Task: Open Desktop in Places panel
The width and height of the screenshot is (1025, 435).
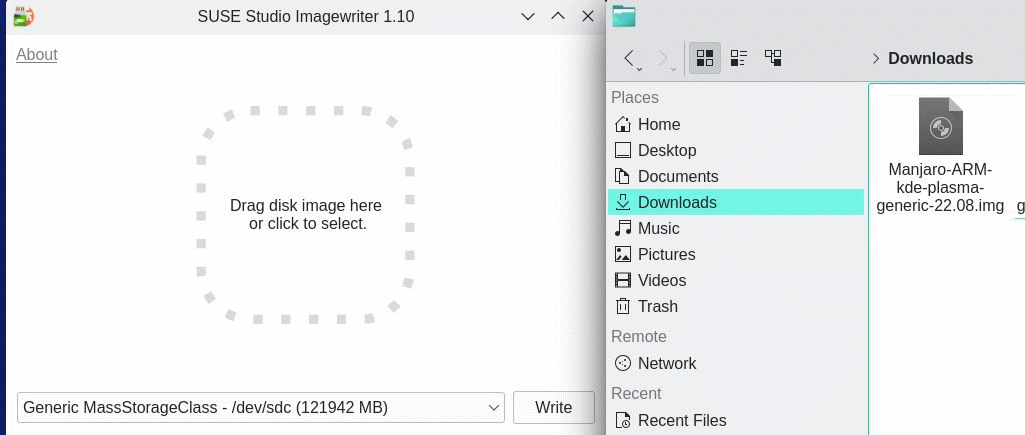Action: pos(735,150)
